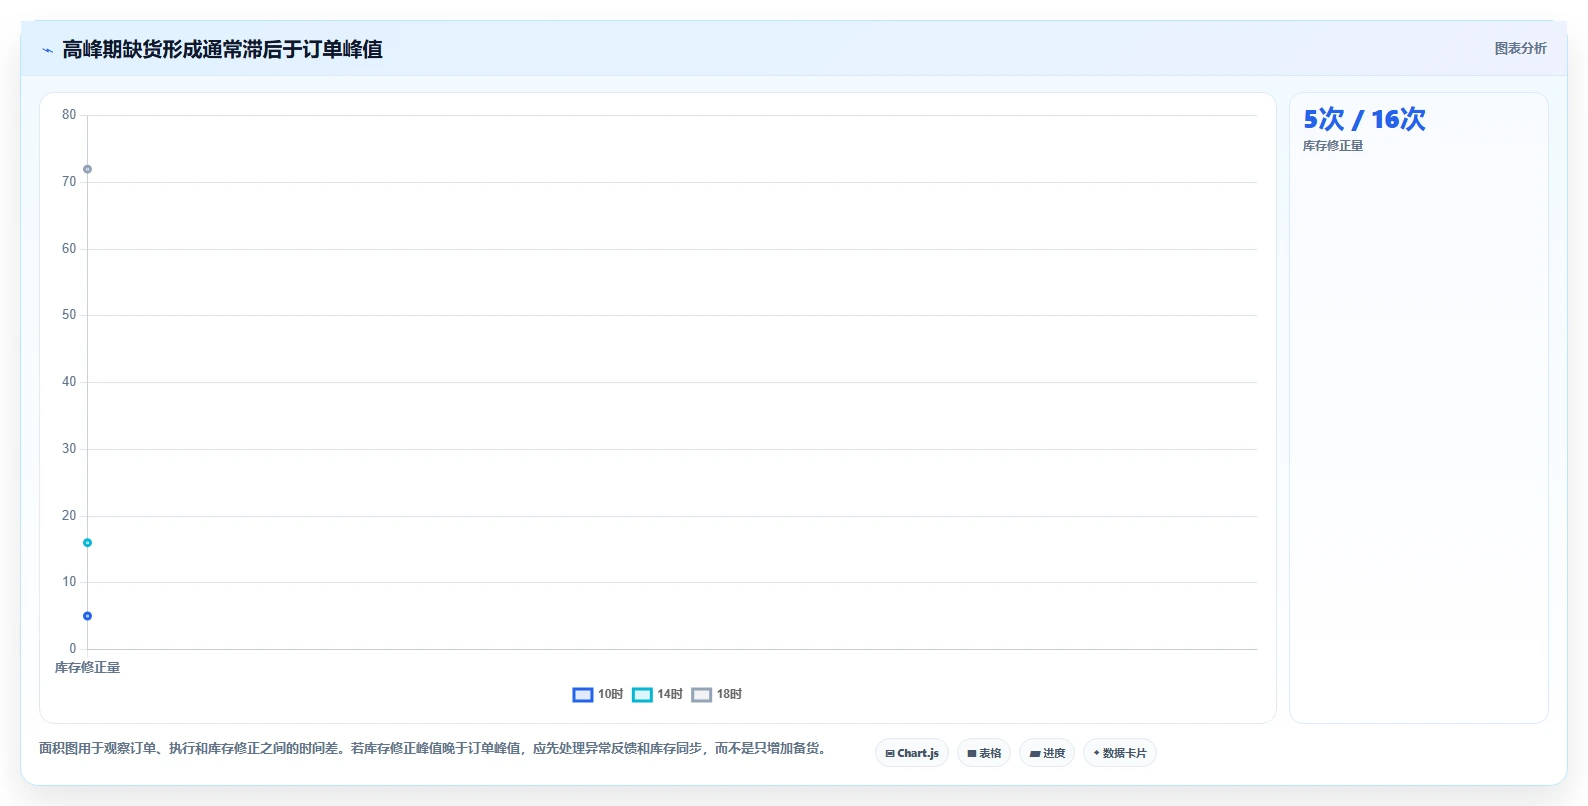1588x806 pixels.
Task: Click the 14时 data point at 16
Action: point(87,543)
